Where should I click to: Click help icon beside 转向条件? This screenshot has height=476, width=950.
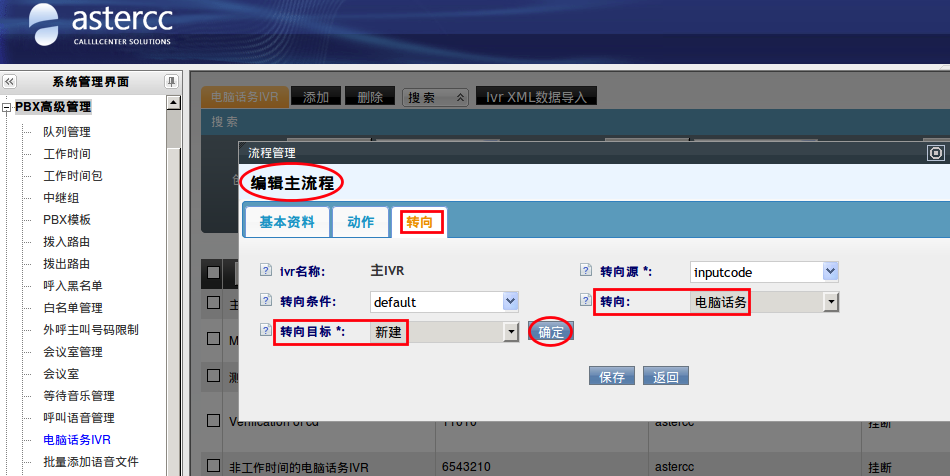click(266, 300)
